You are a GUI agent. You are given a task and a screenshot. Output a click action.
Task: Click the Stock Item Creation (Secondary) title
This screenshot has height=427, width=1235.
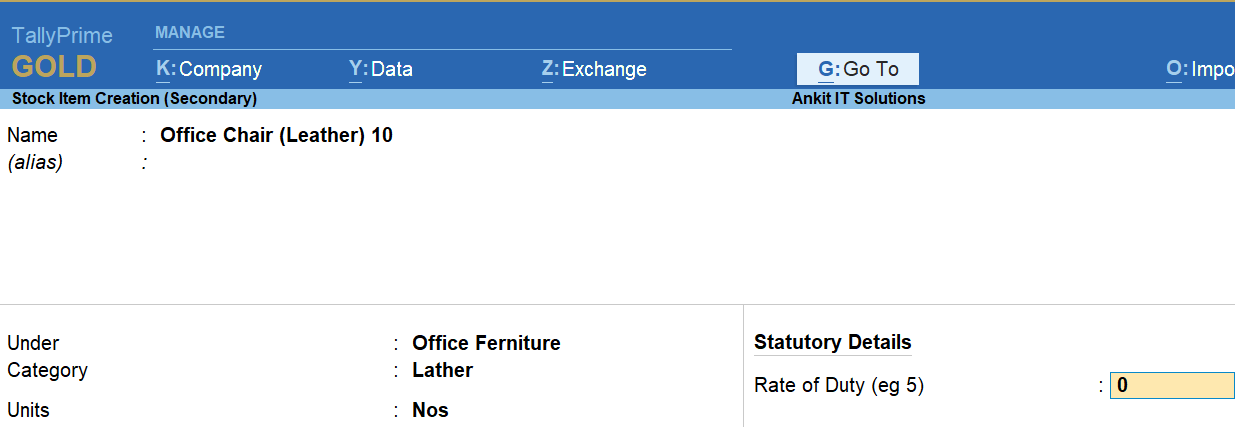pyautogui.click(x=134, y=98)
